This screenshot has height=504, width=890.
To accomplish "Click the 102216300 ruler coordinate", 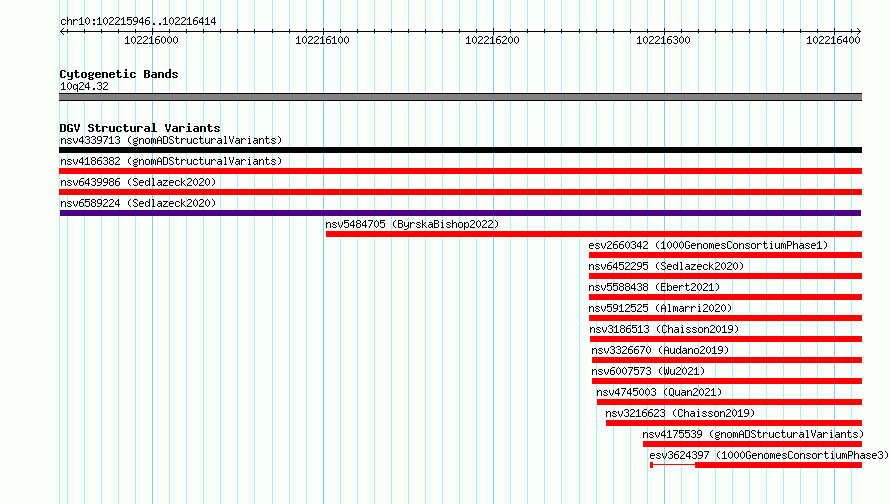I will pyautogui.click(x=663, y=40).
